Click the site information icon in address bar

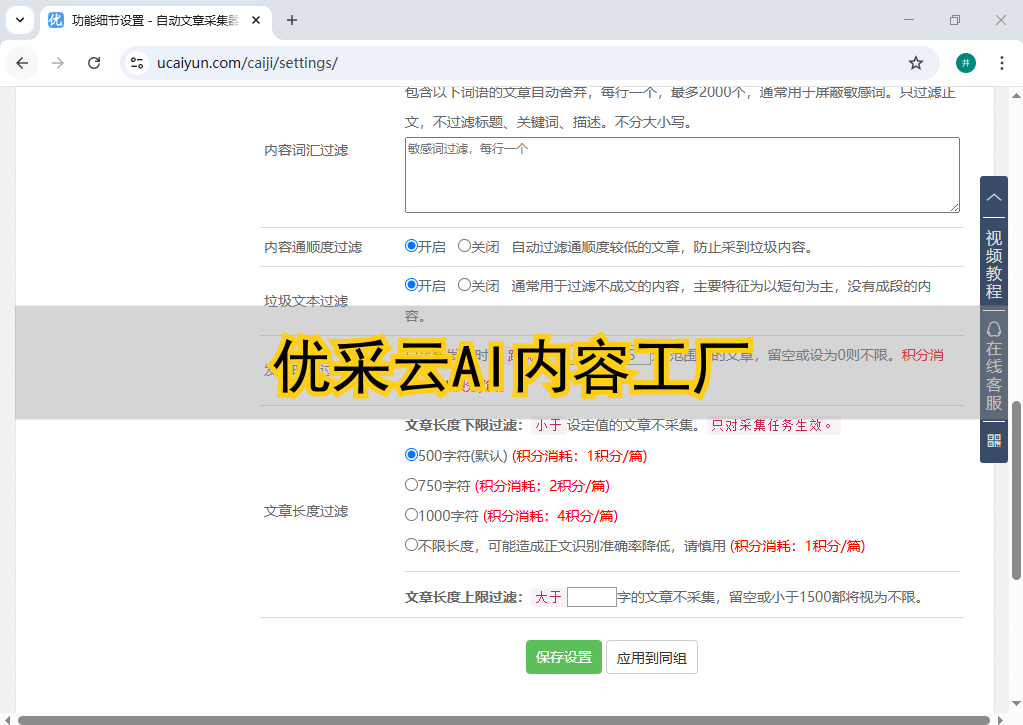tap(137, 63)
